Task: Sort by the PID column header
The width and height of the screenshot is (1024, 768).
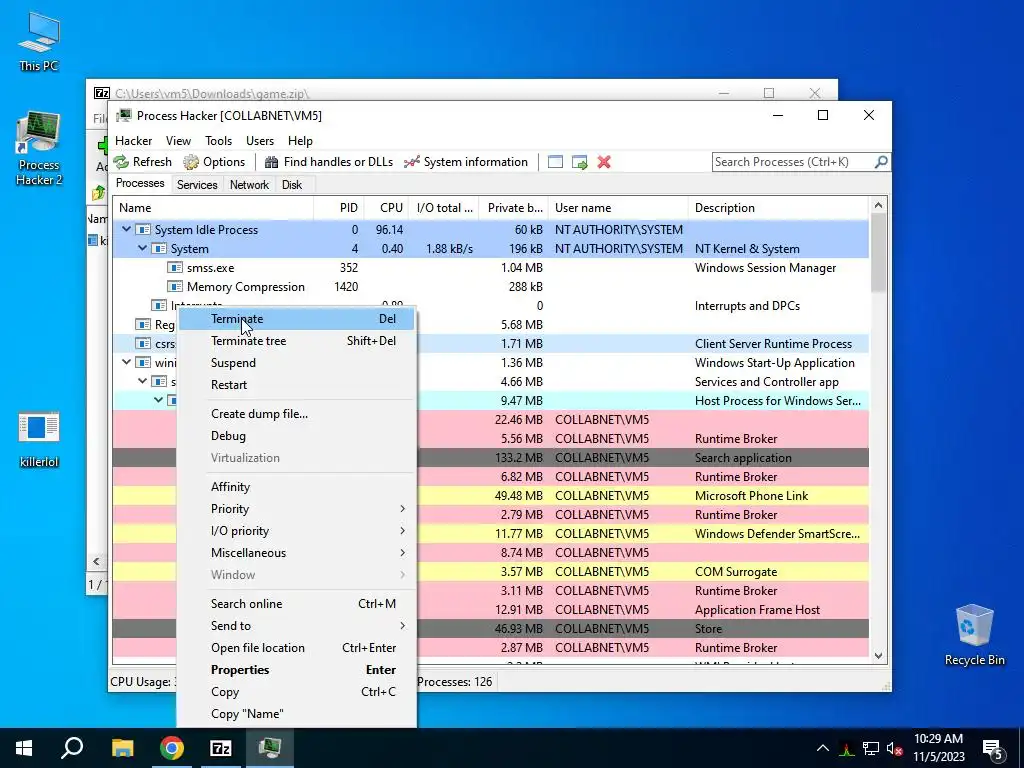Action: [x=339, y=208]
